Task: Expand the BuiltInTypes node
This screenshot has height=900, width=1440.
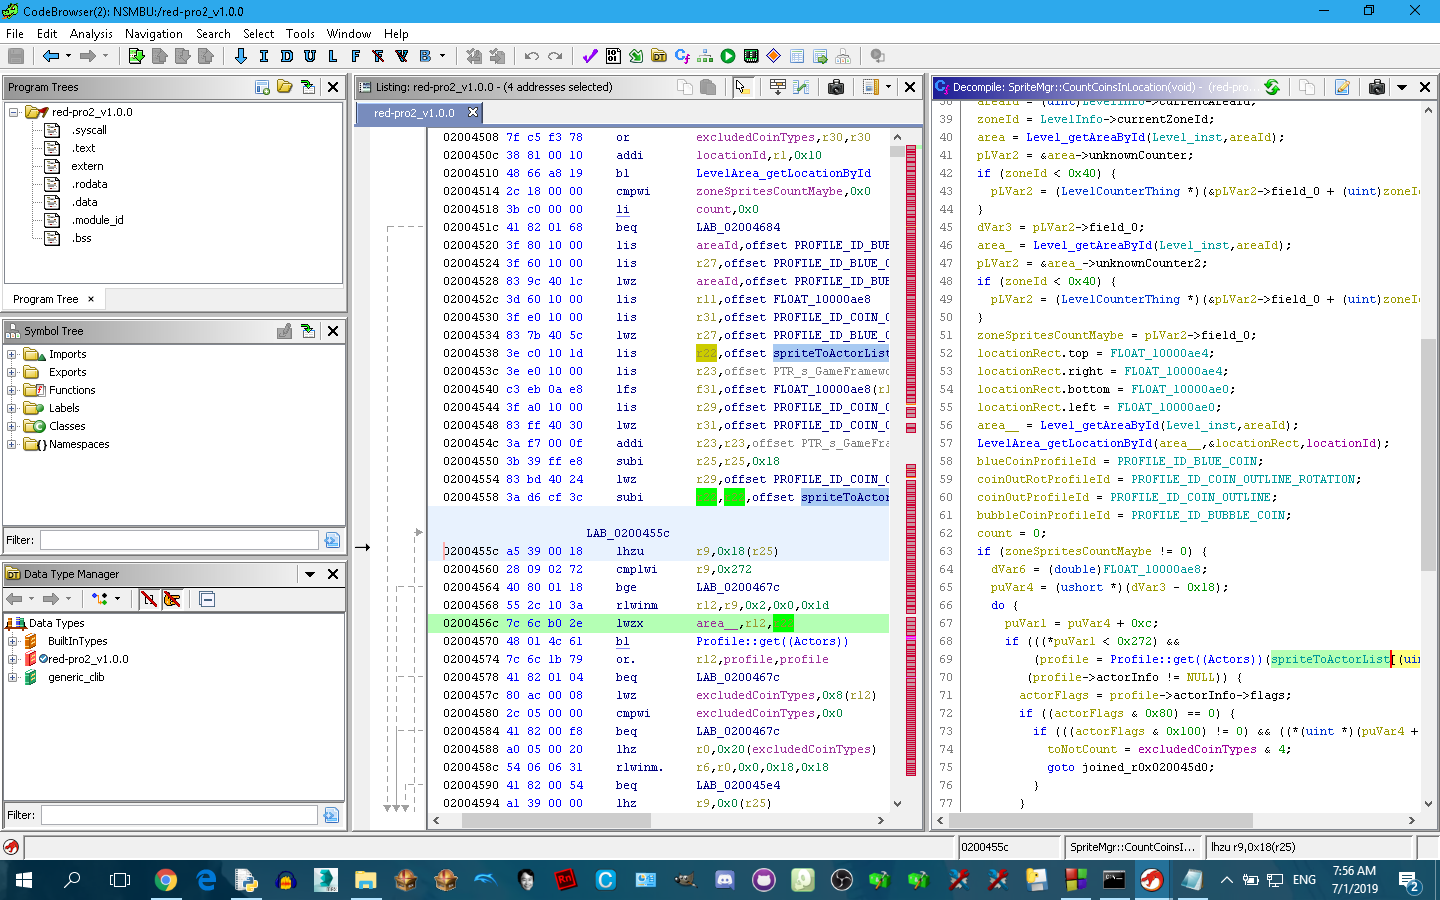Action: click(x=12, y=641)
